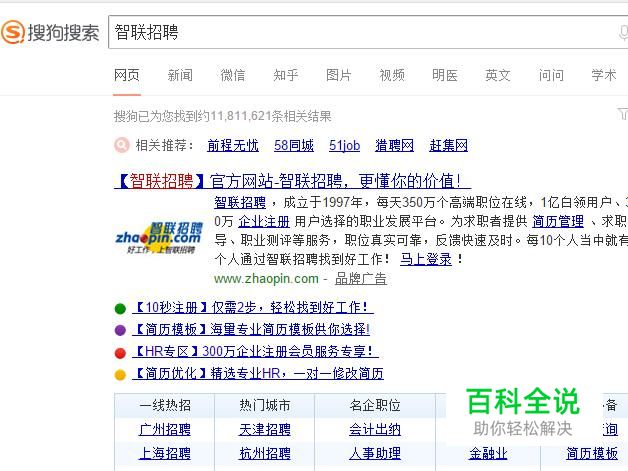Click the 简历模板 link in the bottom table

tap(592, 453)
